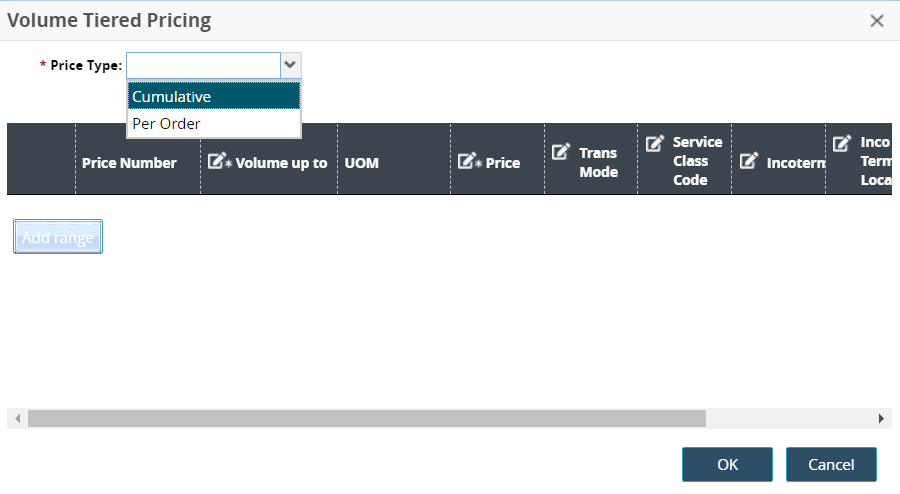Click the horizontal scrollbar thumb

[x=366, y=418]
